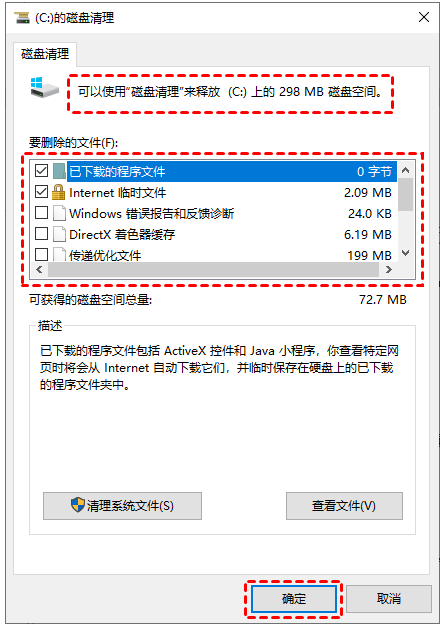Click the file icon for Windows 错误报告和反馈诊断

(x=59, y=213)
